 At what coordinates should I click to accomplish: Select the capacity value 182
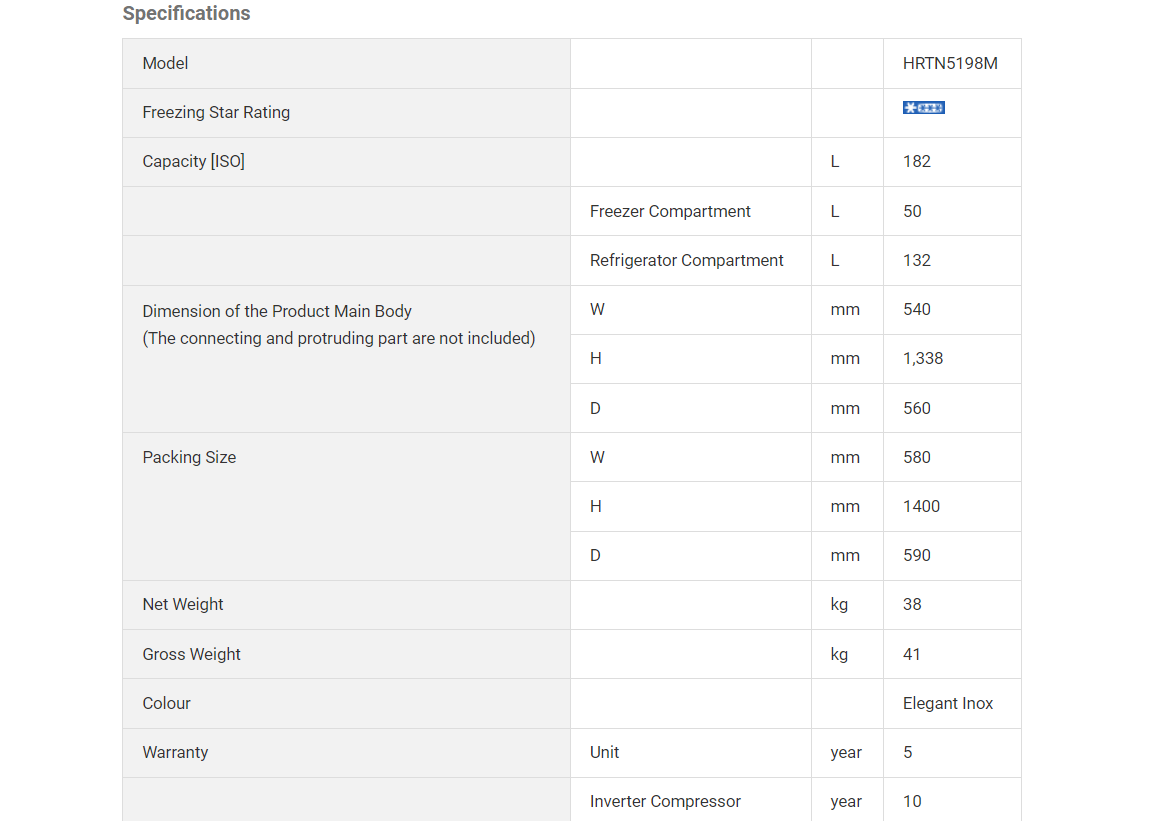coord(916,161)
